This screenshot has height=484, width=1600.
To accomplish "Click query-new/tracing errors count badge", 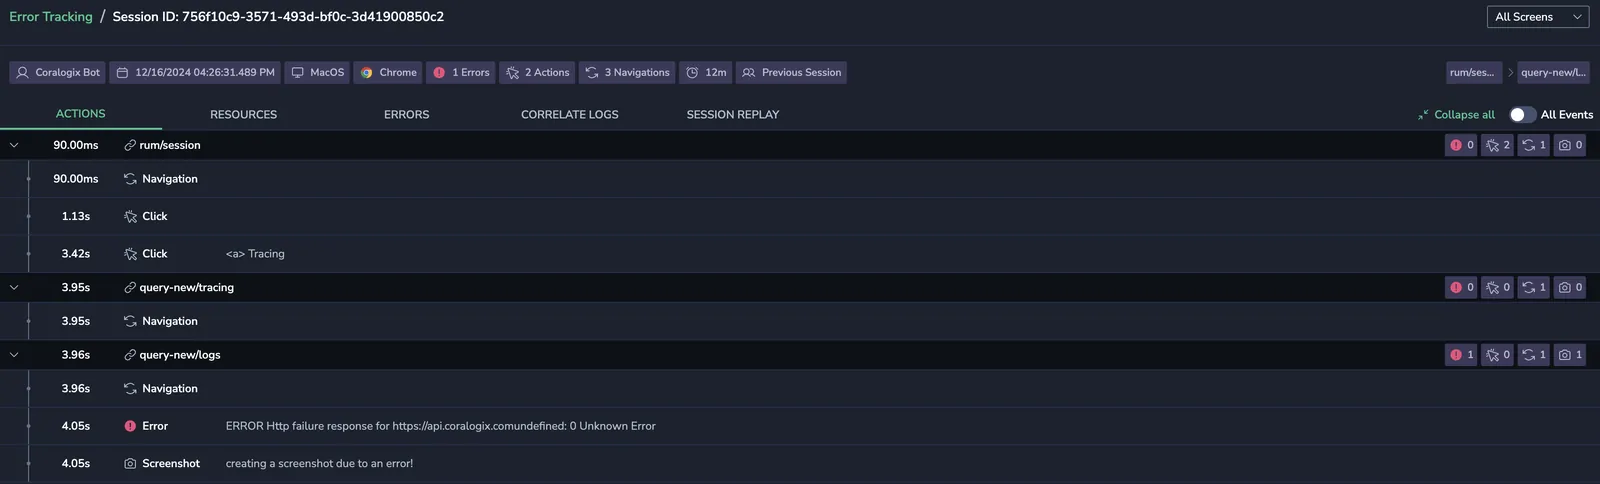I will point(1461,287).
